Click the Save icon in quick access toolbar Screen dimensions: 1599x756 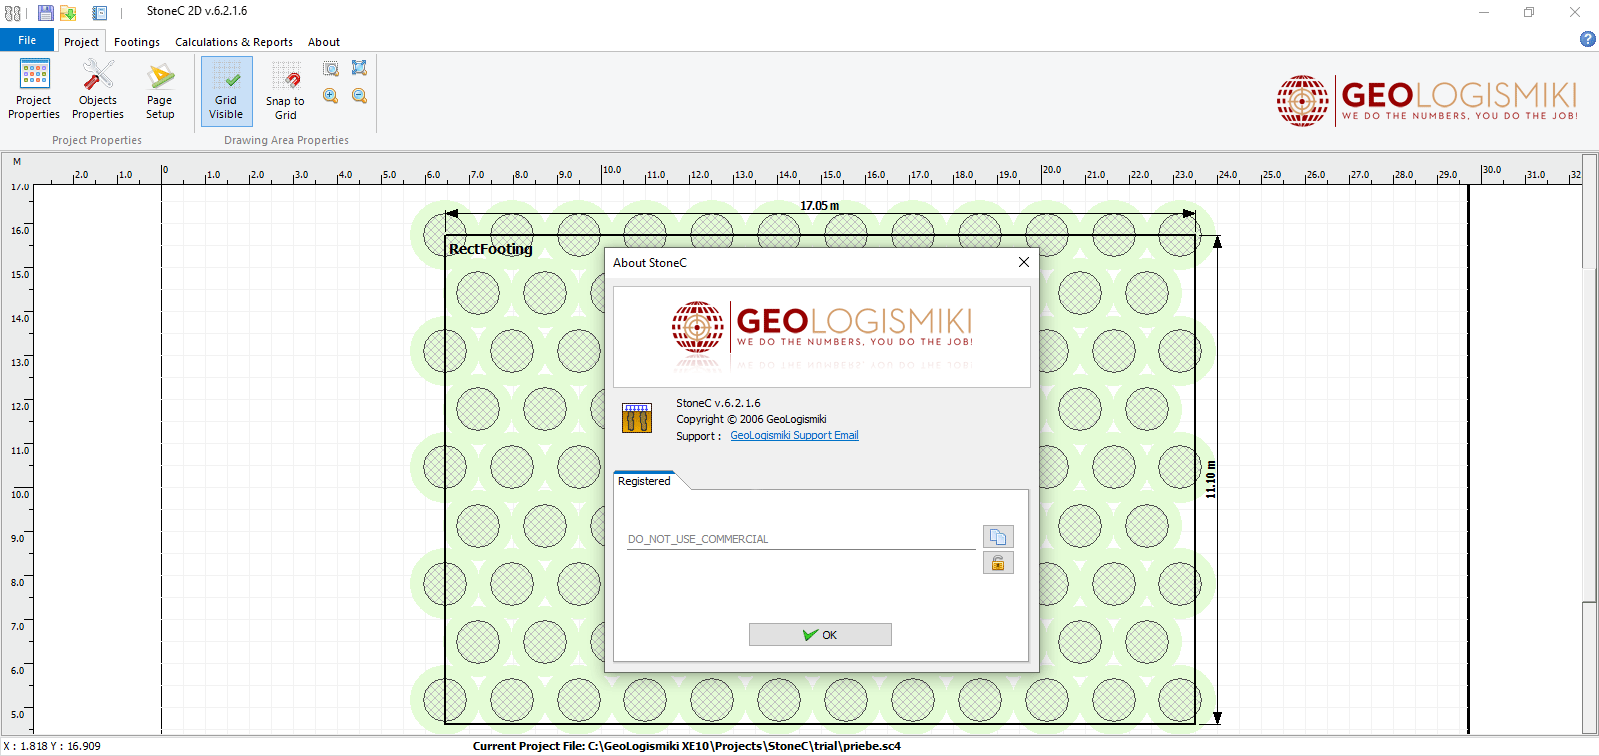pos(45,13)
